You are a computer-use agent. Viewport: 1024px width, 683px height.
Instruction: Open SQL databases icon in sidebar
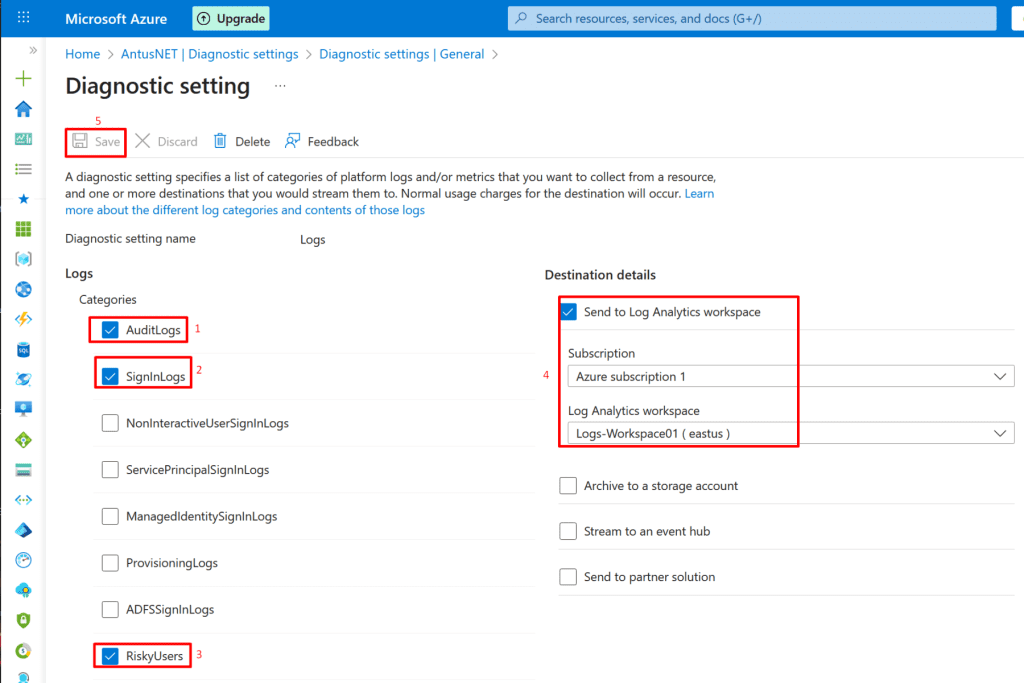point(24,350)
